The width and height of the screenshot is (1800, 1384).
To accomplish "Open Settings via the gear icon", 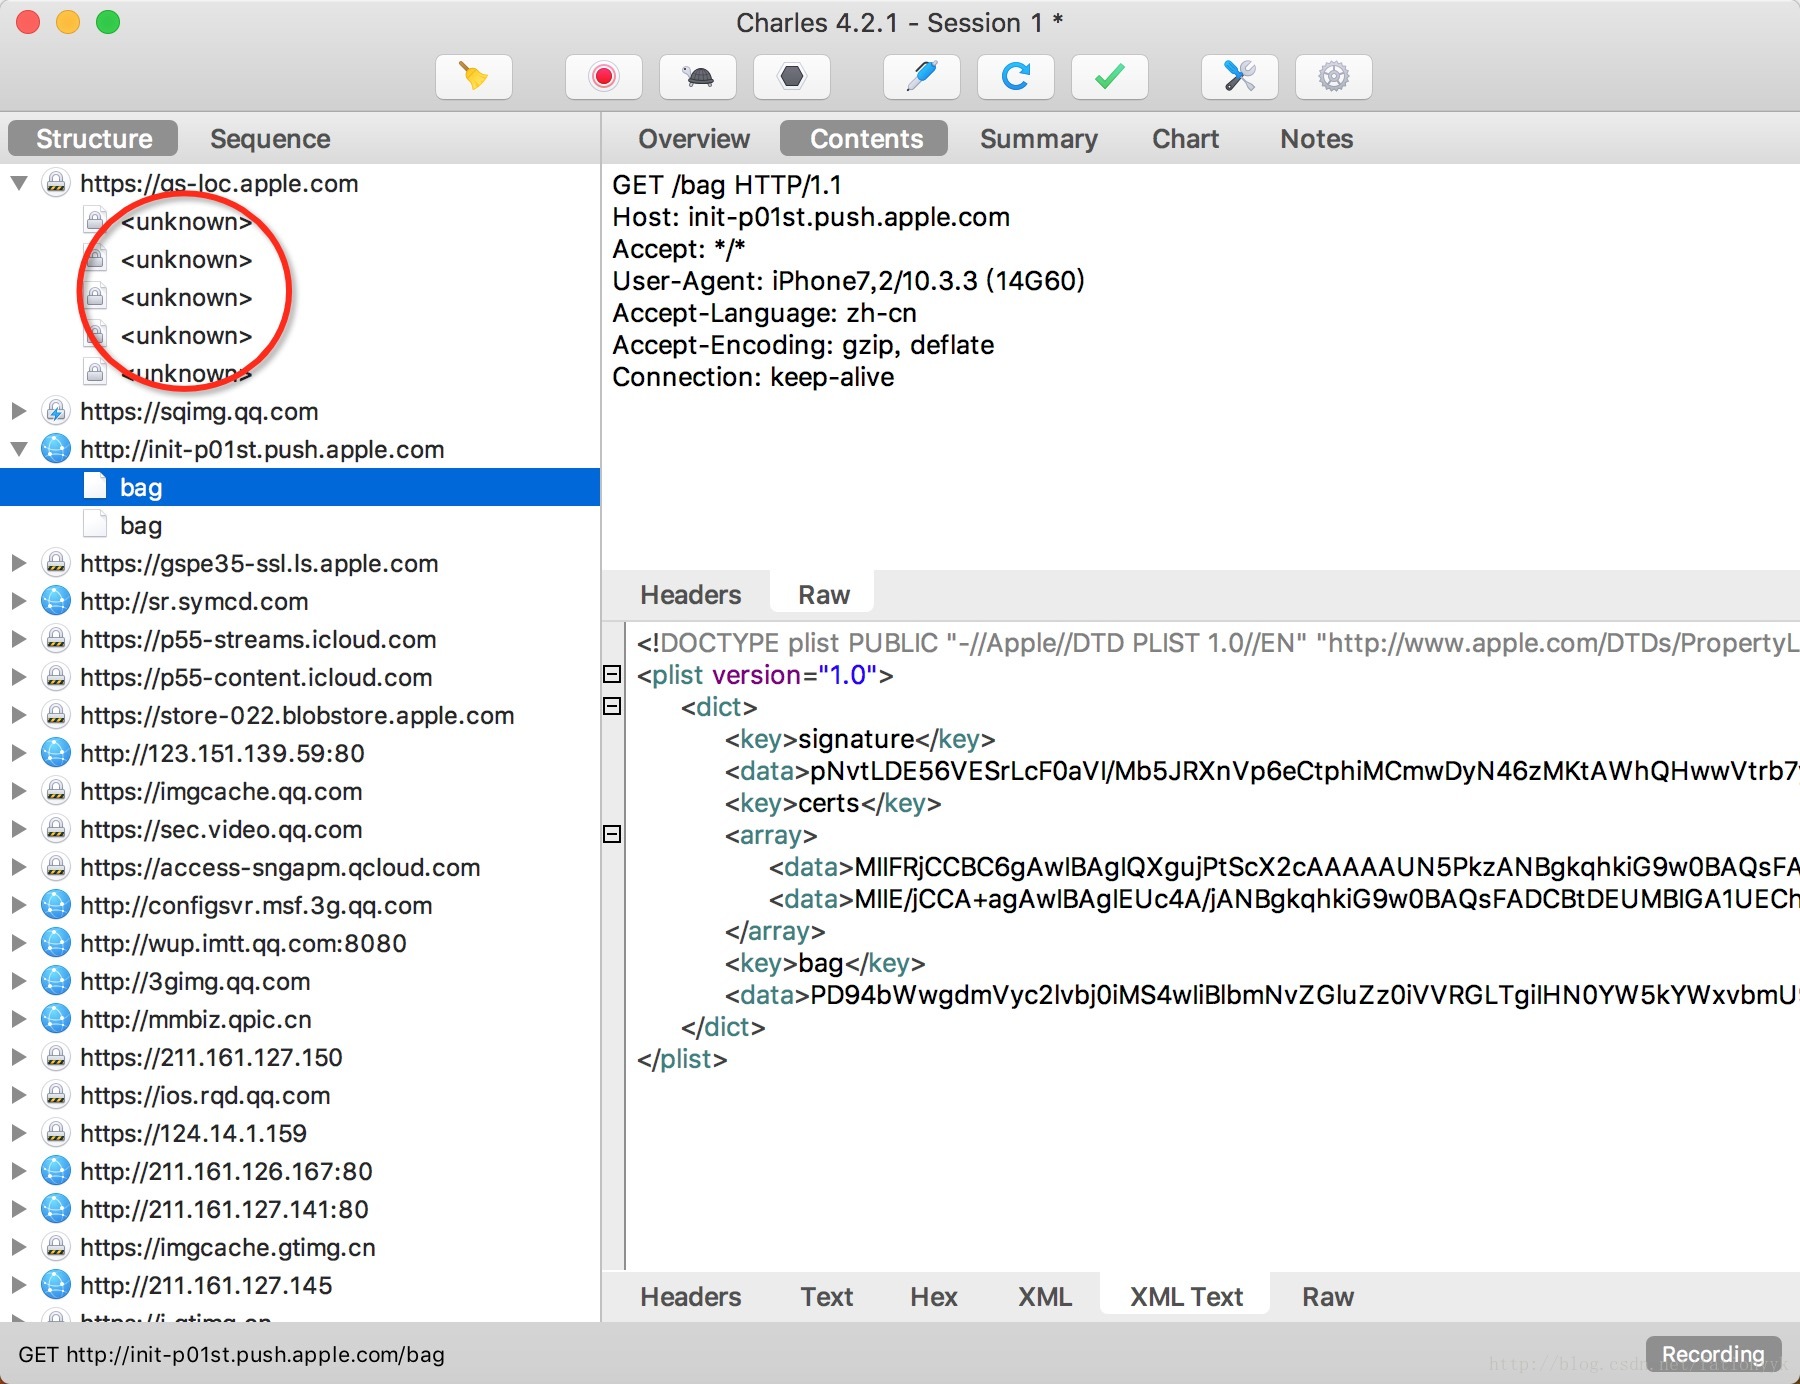I will pos(1334,76).
